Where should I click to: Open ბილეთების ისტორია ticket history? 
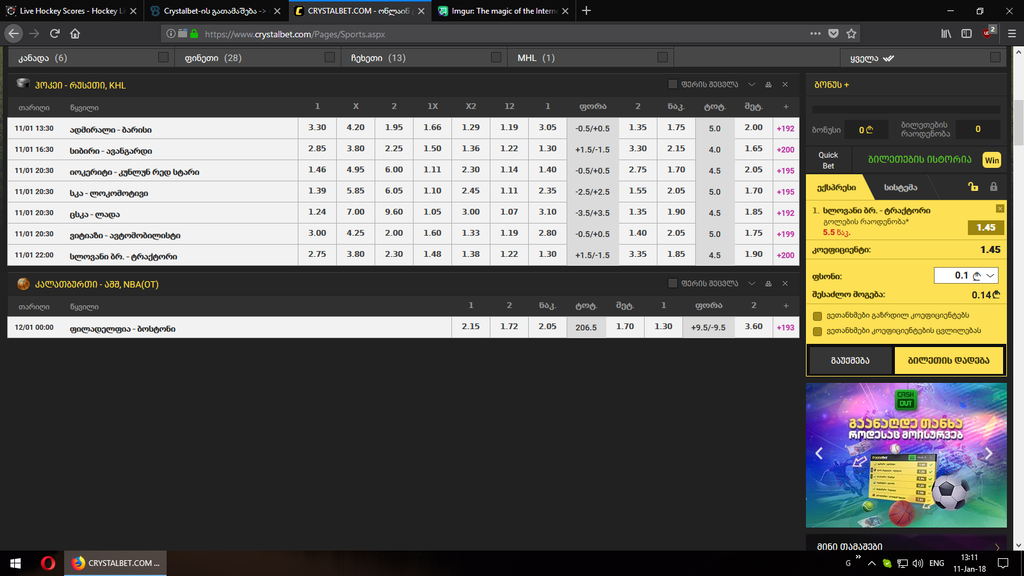[920, 159]
